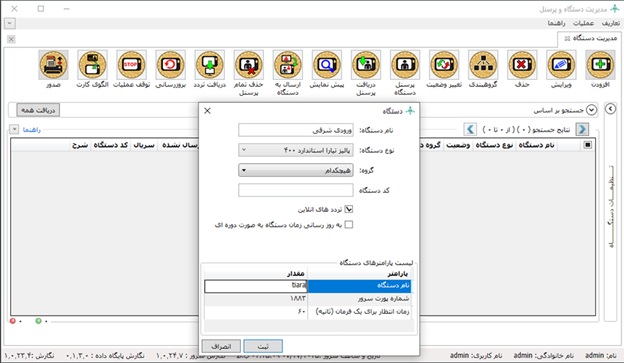The width and height of the screenshot is (624, 363).
Task: Open the راهنما menu in menu bar
Action: pos(556,23)
